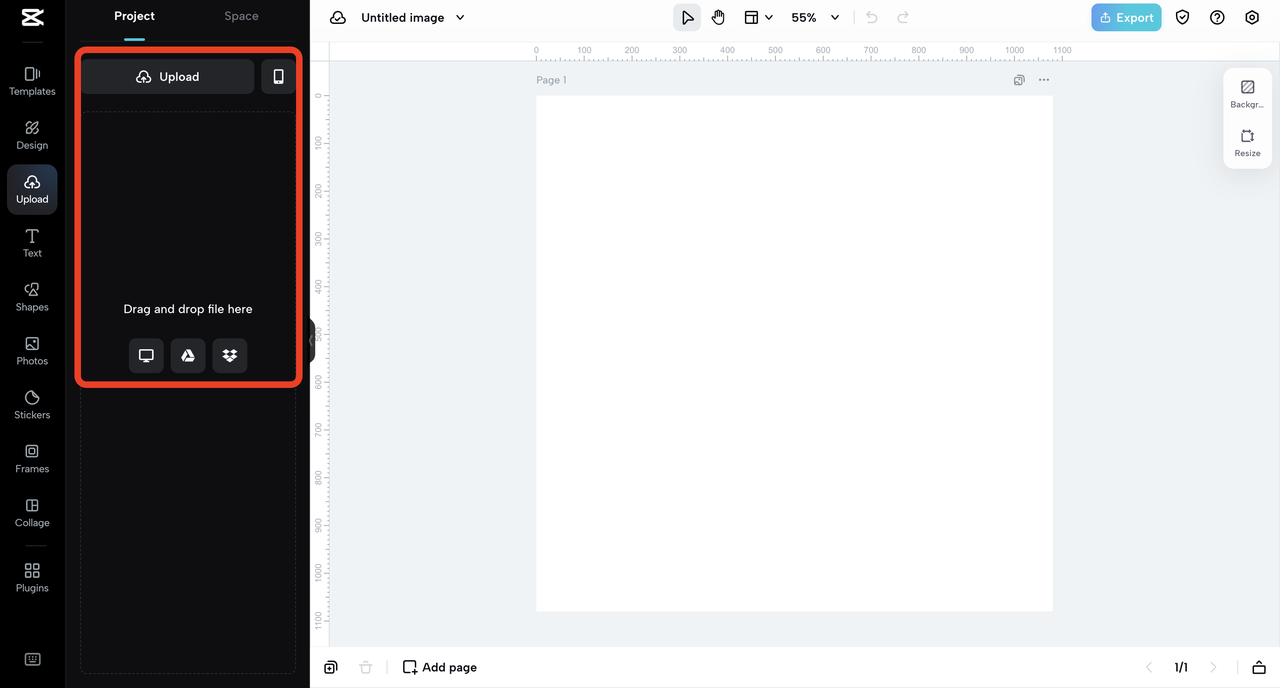This screenshot has height=688, width=1280.
Task: Collapse the side panel handle
Action: pyautogui.click(x=312, y=341)
